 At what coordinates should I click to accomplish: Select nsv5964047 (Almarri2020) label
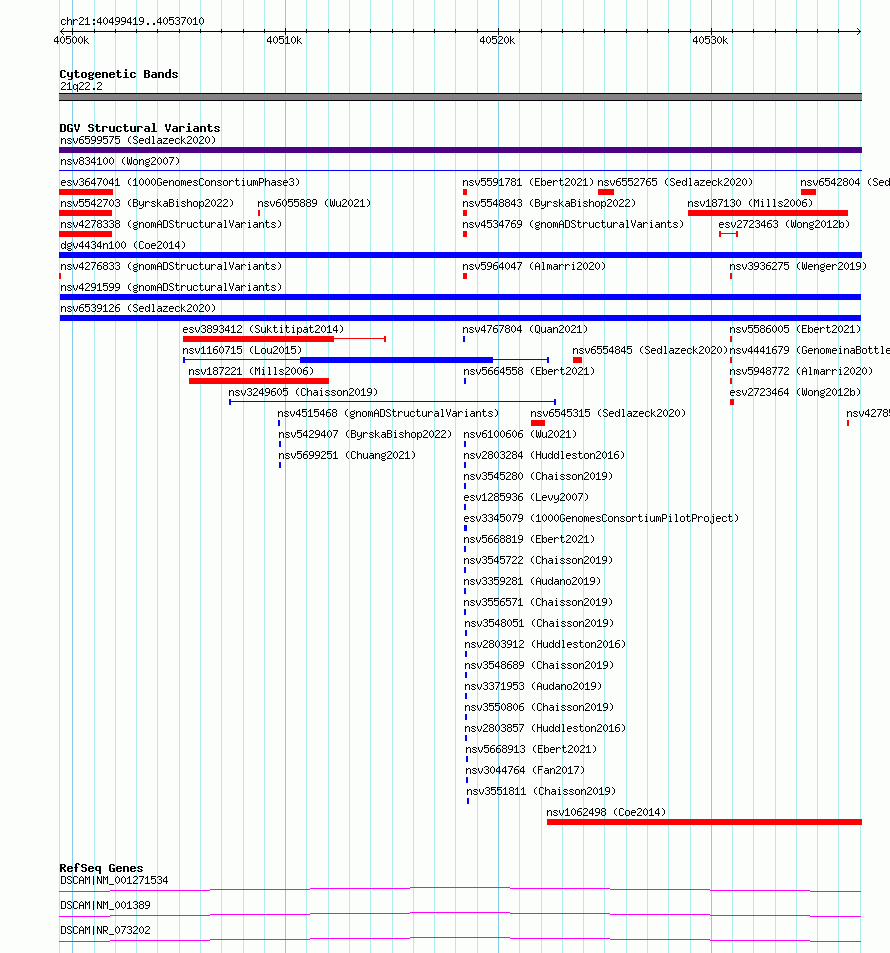pyautogui.click(x=534, y=266)
